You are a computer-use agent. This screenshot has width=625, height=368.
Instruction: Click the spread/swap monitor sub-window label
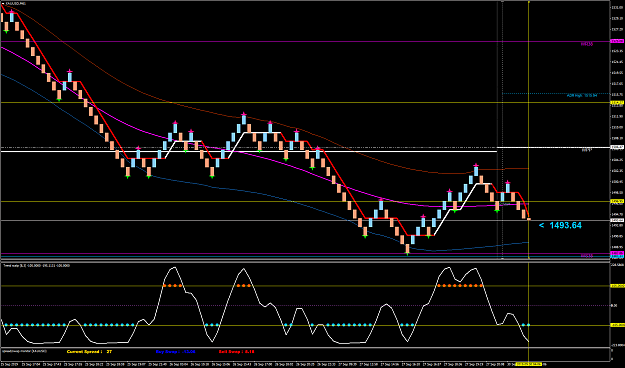click(x=25, y=351)
